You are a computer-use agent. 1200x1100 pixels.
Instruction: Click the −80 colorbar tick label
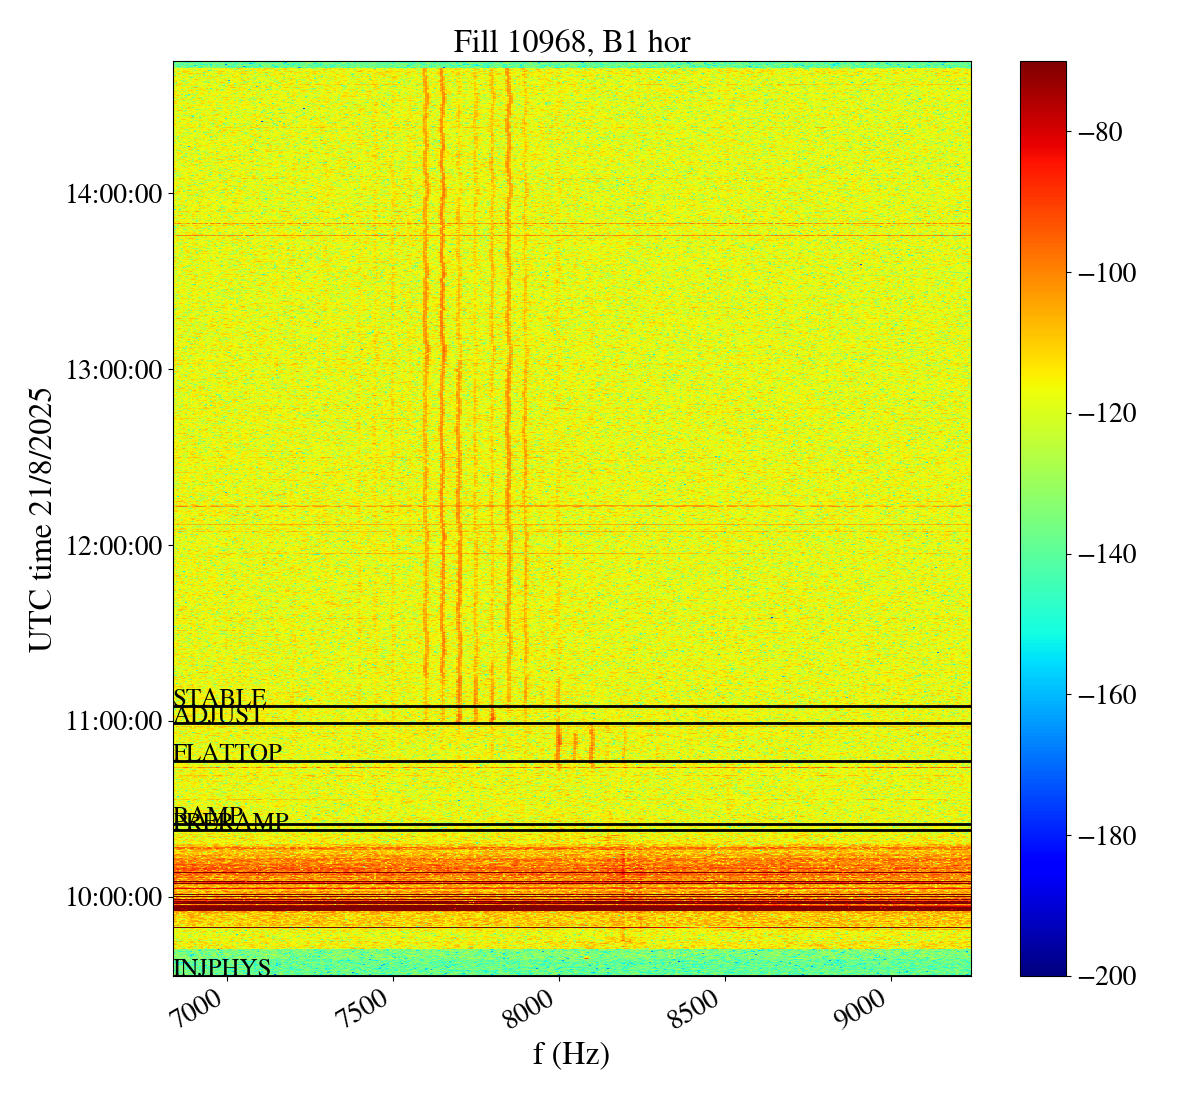coord(1099,133)
